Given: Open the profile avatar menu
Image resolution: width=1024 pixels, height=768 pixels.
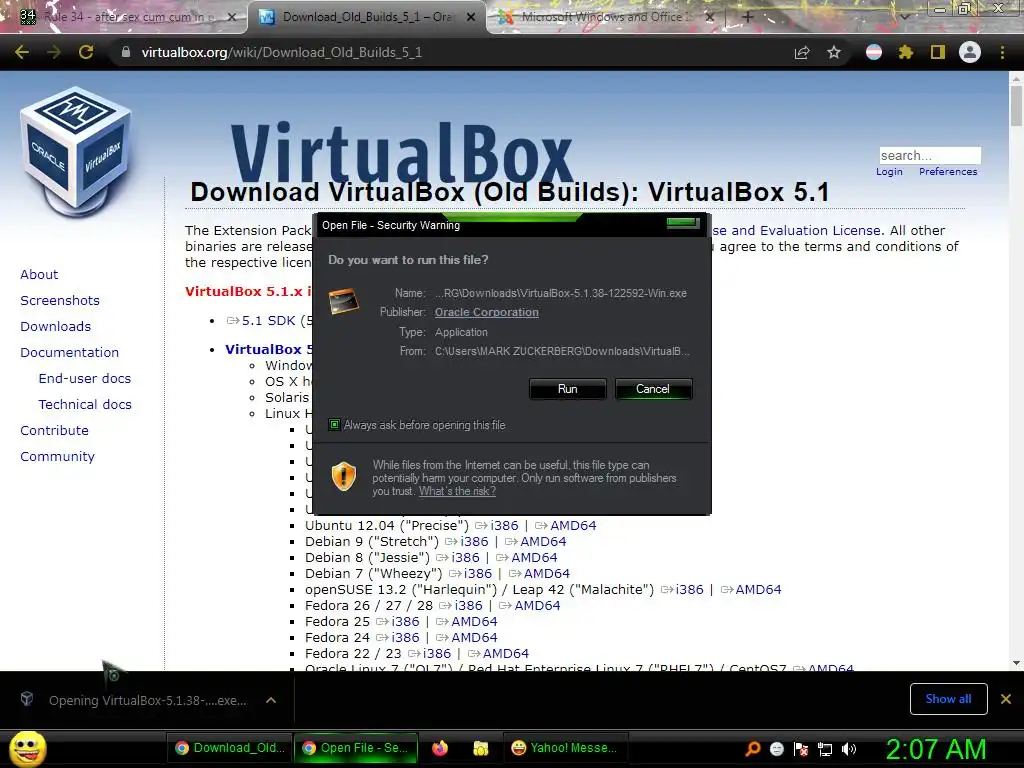Looking at the screenshot, I should (970, 52).
